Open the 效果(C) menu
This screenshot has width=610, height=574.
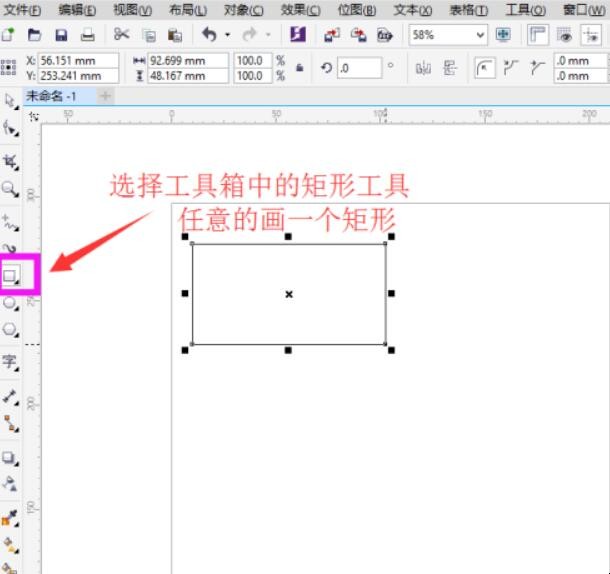(x=300, y=9)
